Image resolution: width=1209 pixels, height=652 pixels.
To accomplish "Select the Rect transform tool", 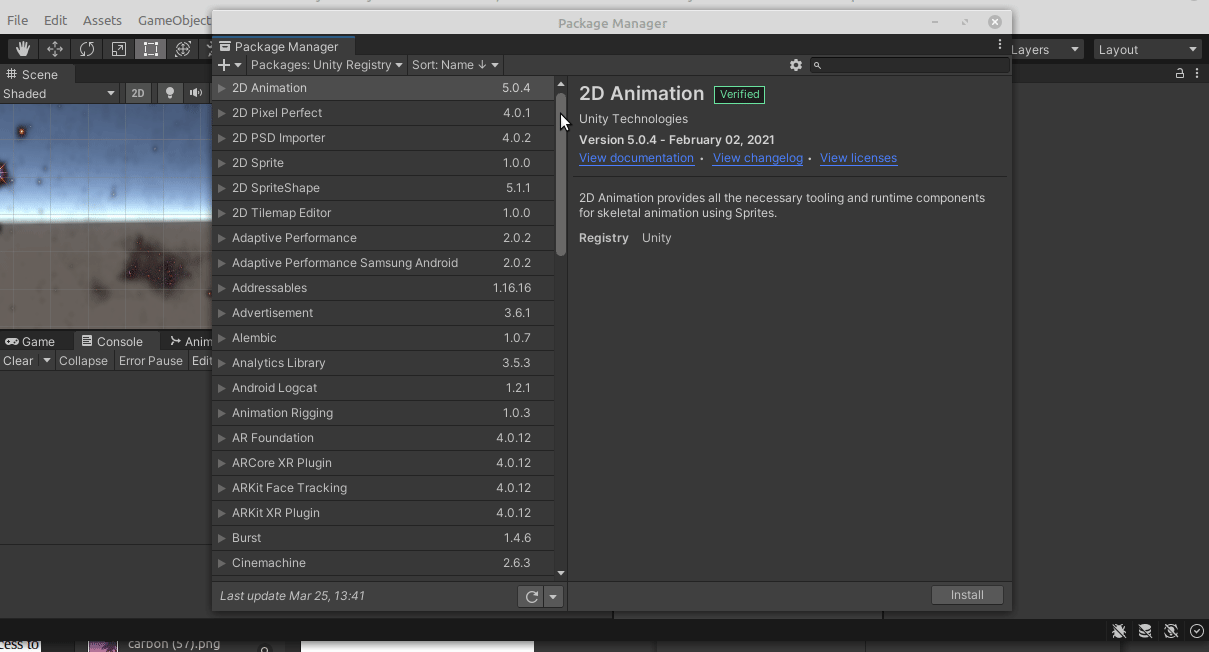I will (151, 49).
